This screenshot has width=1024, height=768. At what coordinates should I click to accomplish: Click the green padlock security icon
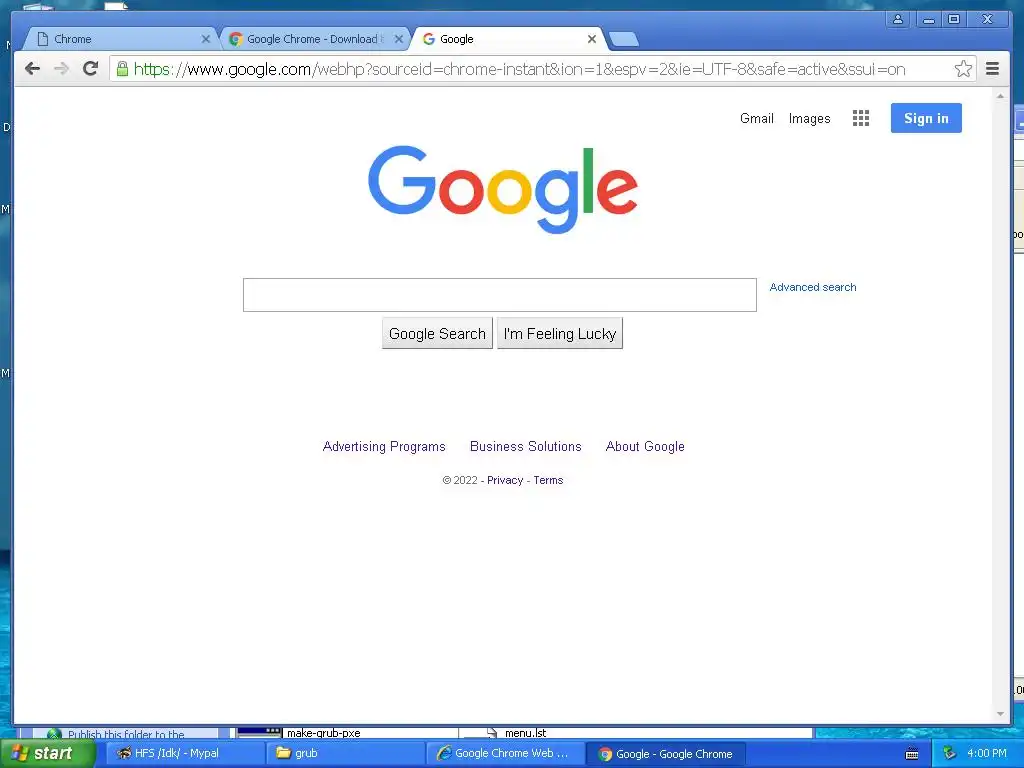point(122,69)
